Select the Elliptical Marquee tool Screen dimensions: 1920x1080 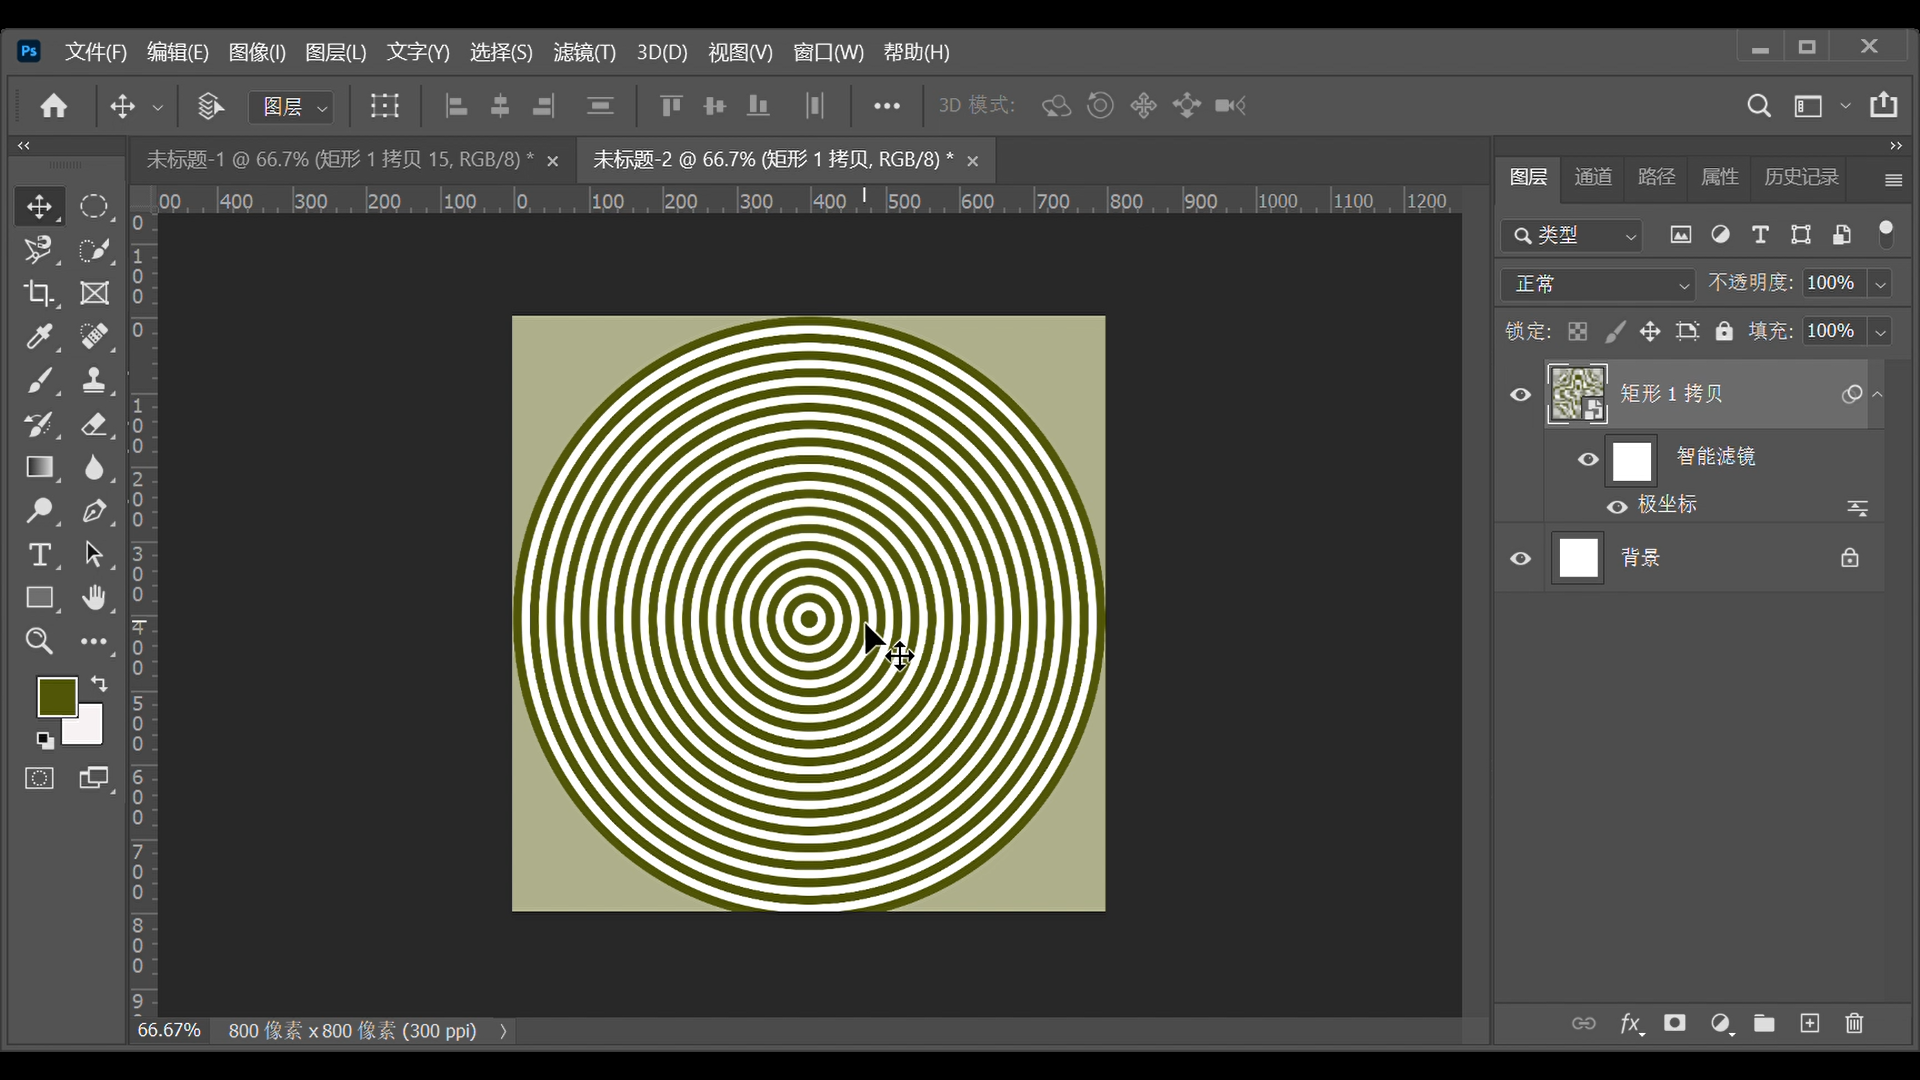(94, 206)
